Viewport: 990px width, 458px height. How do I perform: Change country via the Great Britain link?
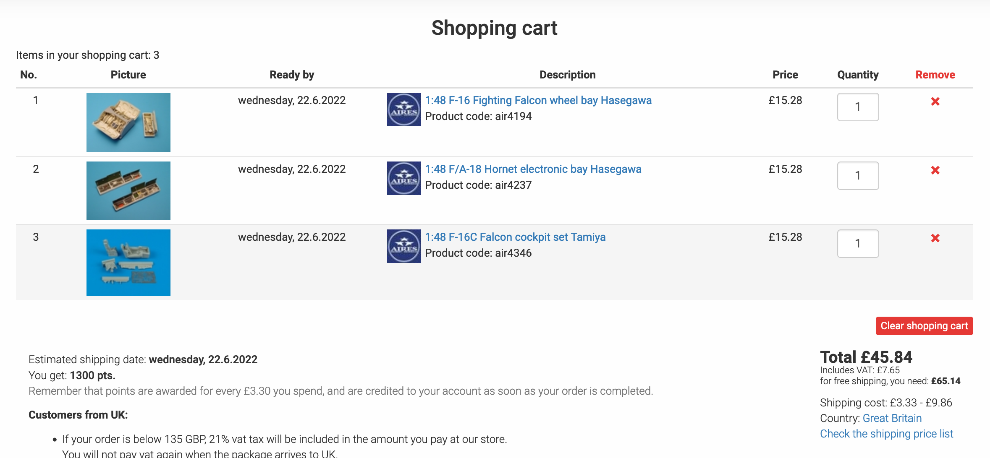892,418
